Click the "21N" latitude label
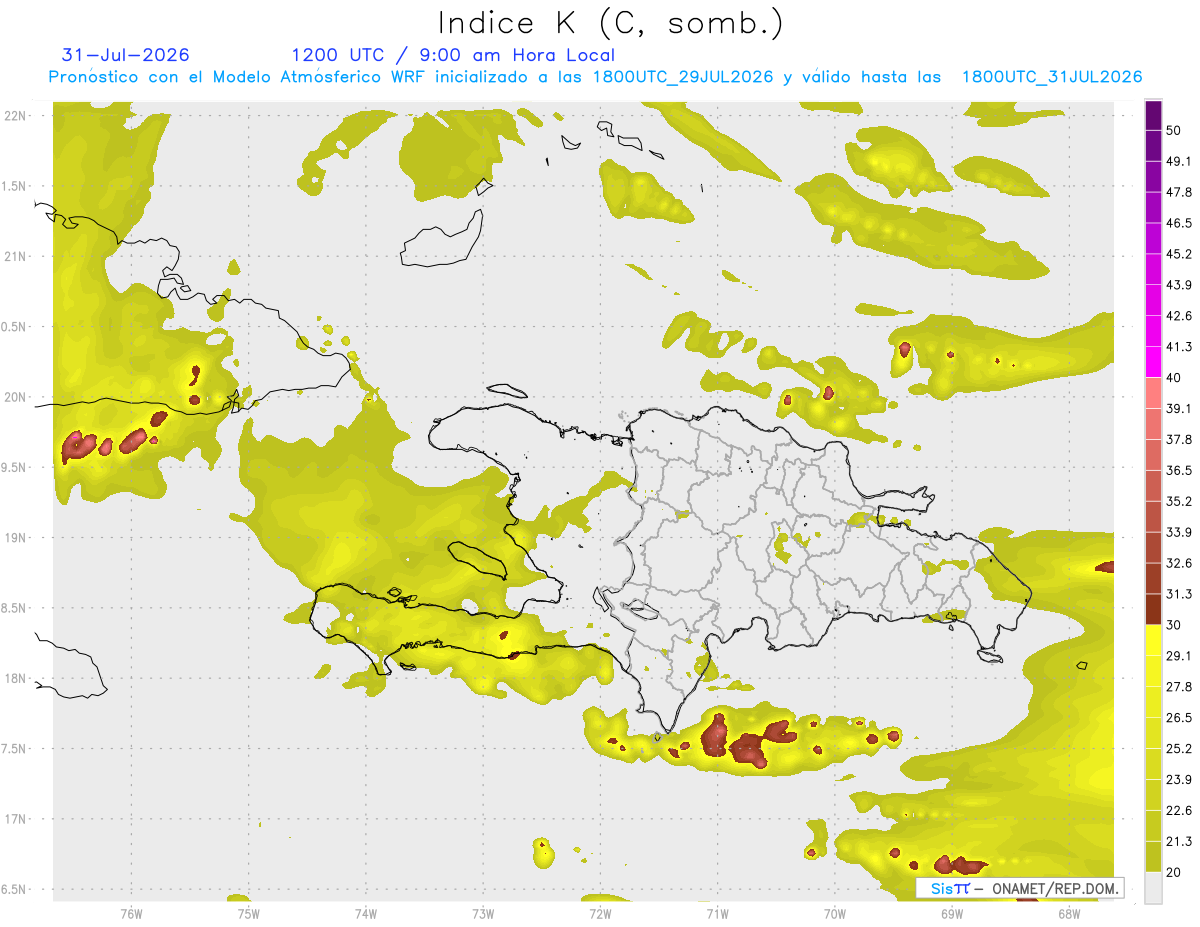This screenshot has height=927, width=1200. pos(16,256)
